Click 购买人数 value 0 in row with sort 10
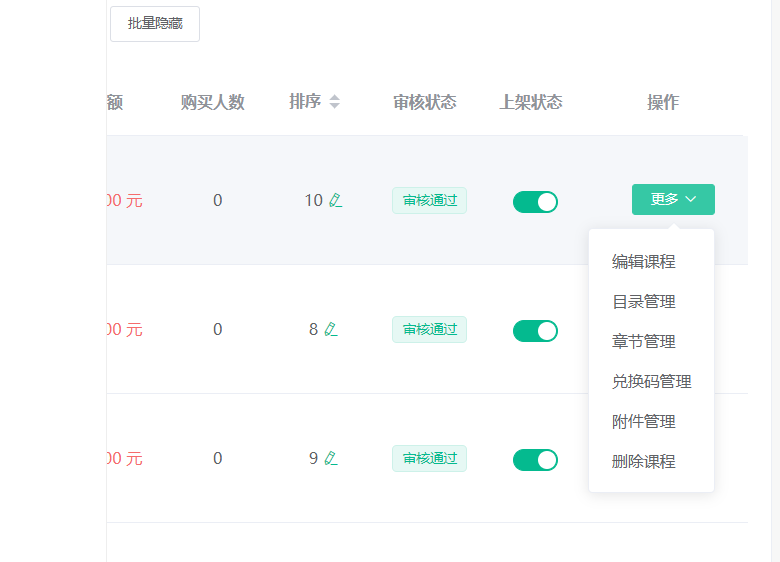The height and width of the screenshot is (562, 780). click(x=217, y=200)
